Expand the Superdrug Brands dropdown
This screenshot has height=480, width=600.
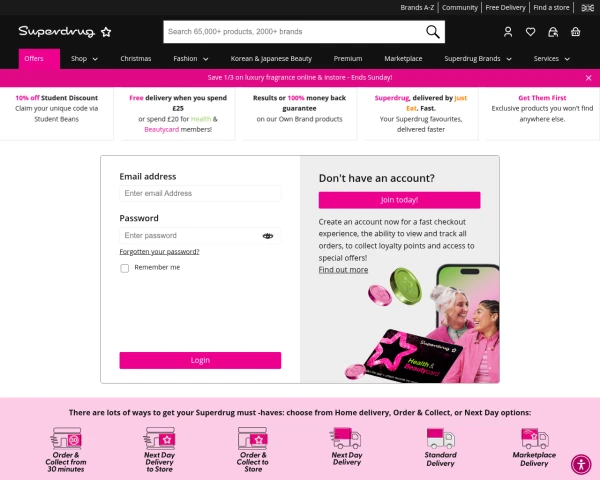[478, 59]
